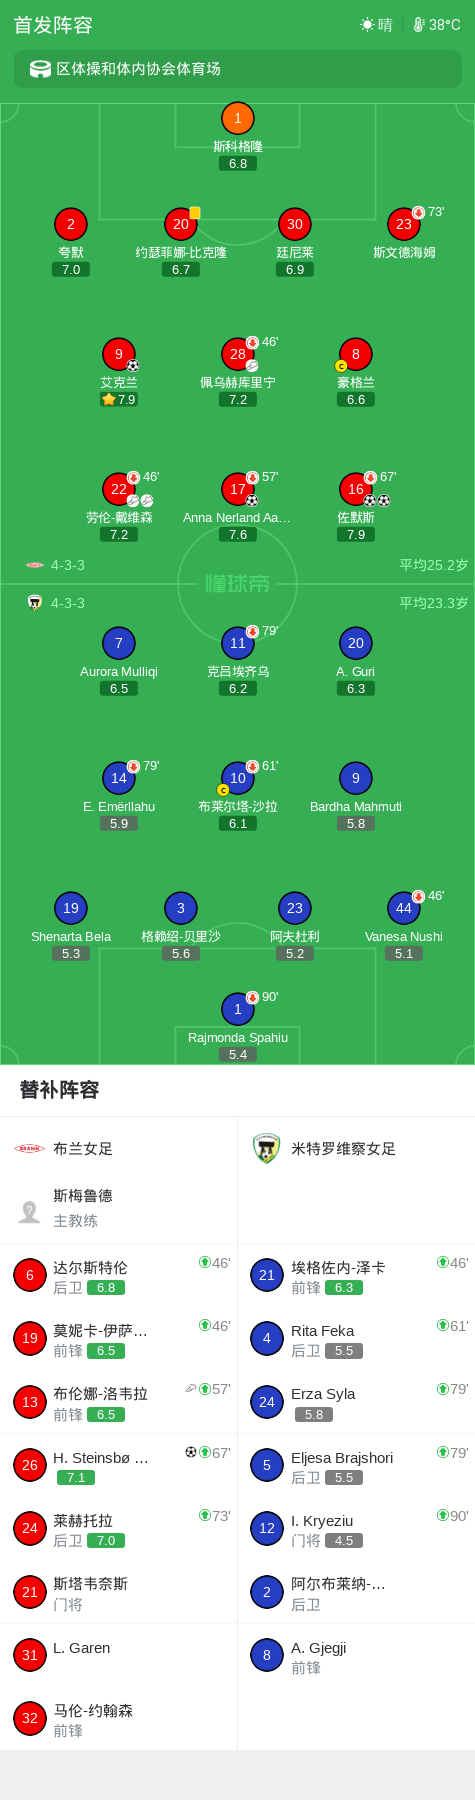Tap the sunny weather icon
475x1800 pixels.
(367, 25)
